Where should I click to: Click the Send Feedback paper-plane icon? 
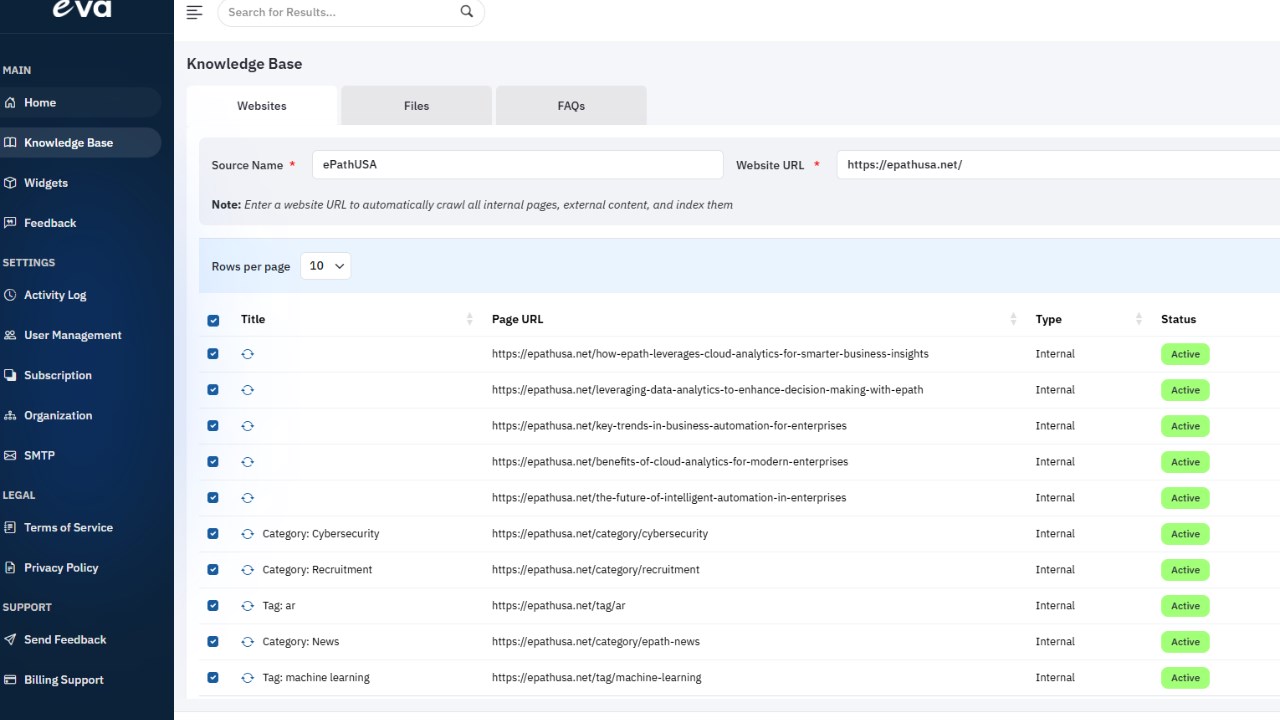coord(10,640)
